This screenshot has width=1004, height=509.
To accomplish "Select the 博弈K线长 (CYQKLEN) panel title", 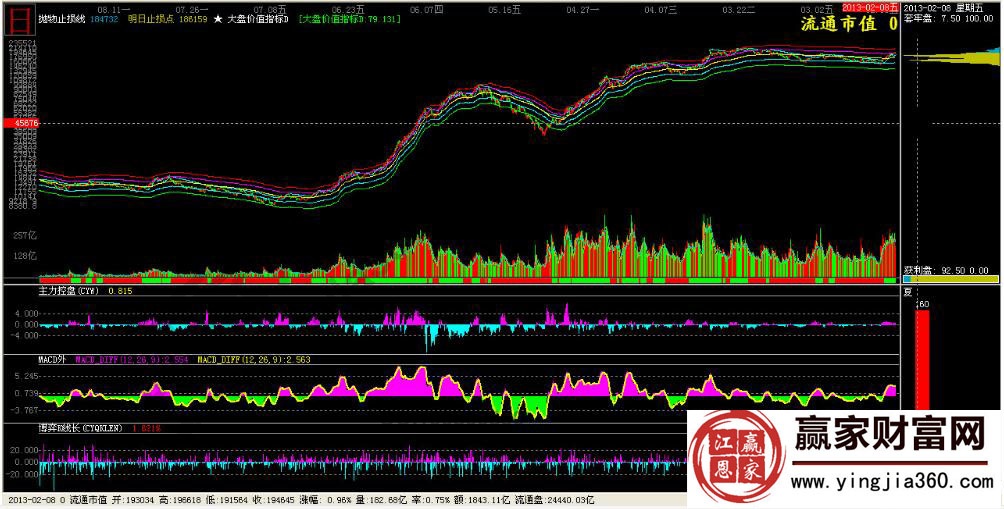I will [x=79, y=427].
